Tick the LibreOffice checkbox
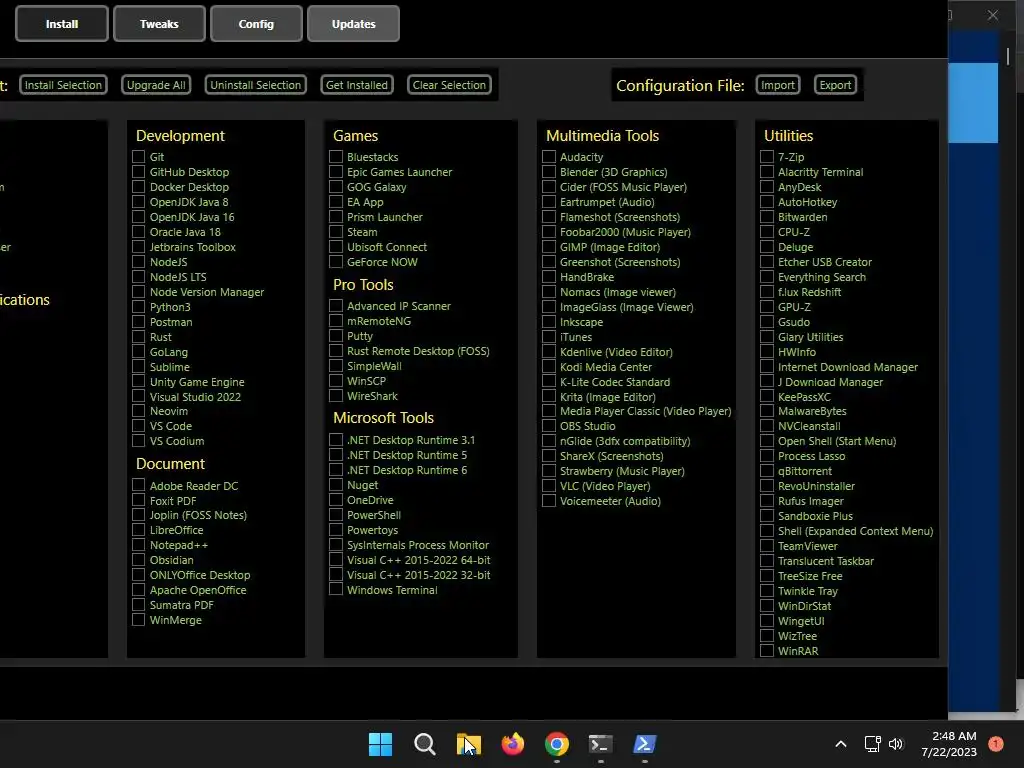 138,530
